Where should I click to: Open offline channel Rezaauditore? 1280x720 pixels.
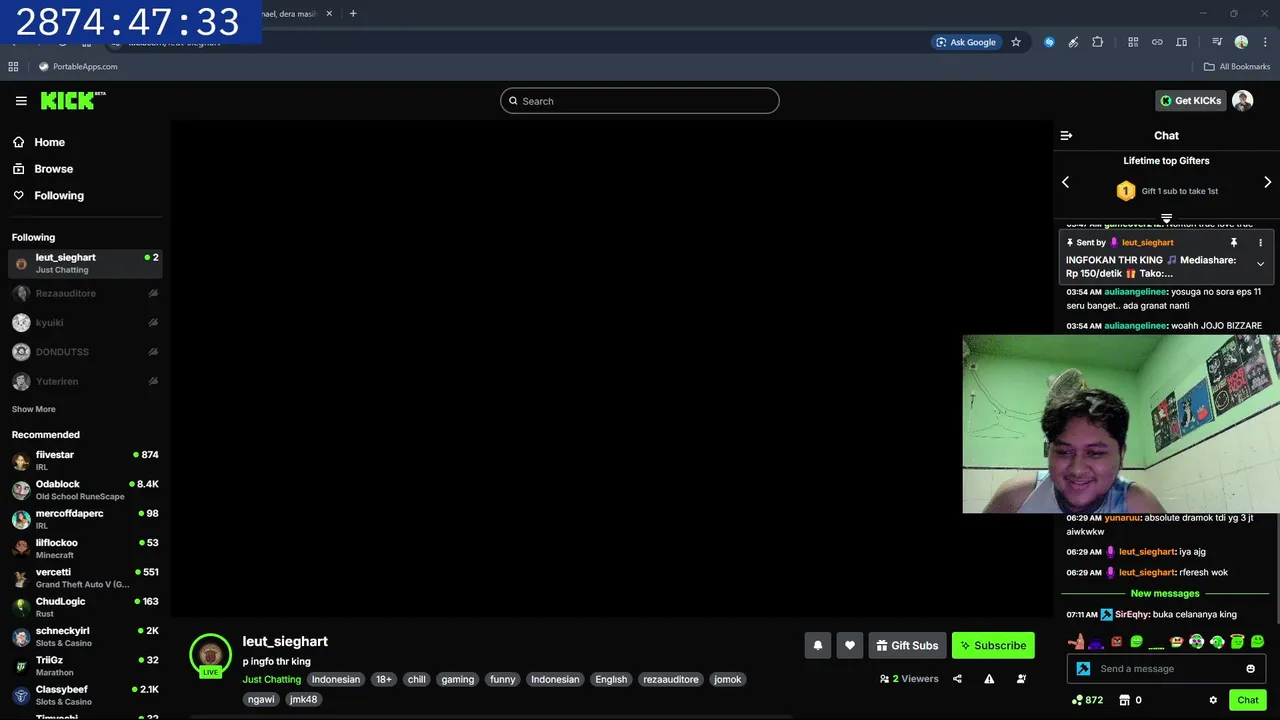pos(85,293)
